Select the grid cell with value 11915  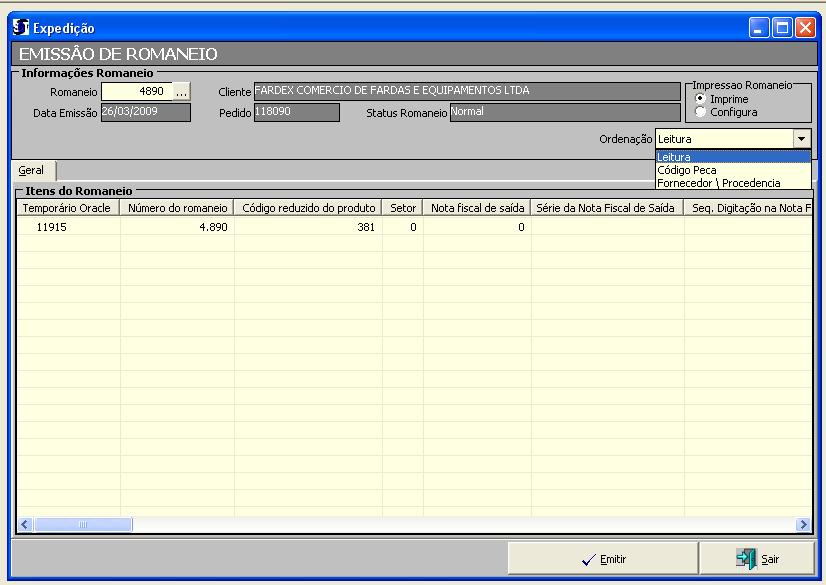click(68, 228)
